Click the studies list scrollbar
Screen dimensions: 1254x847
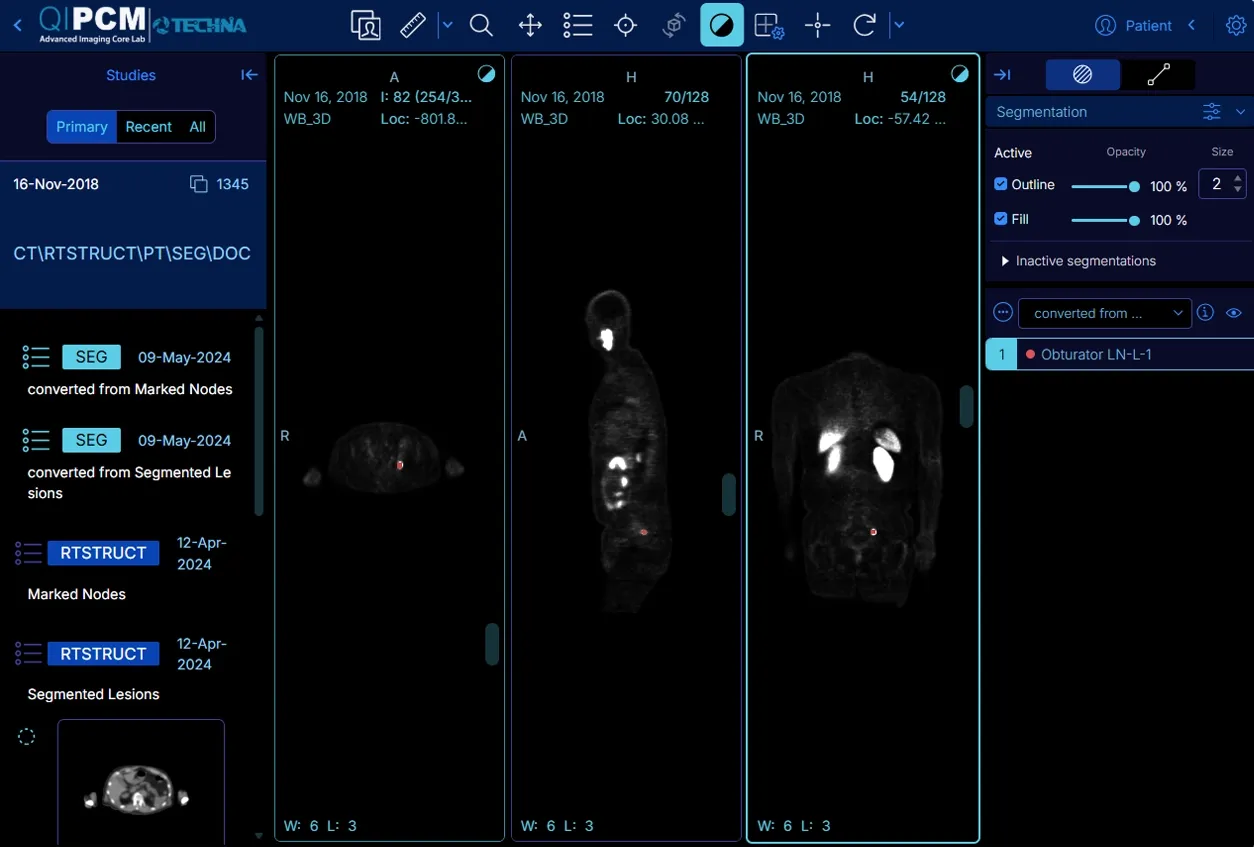(x=259, y=420)
